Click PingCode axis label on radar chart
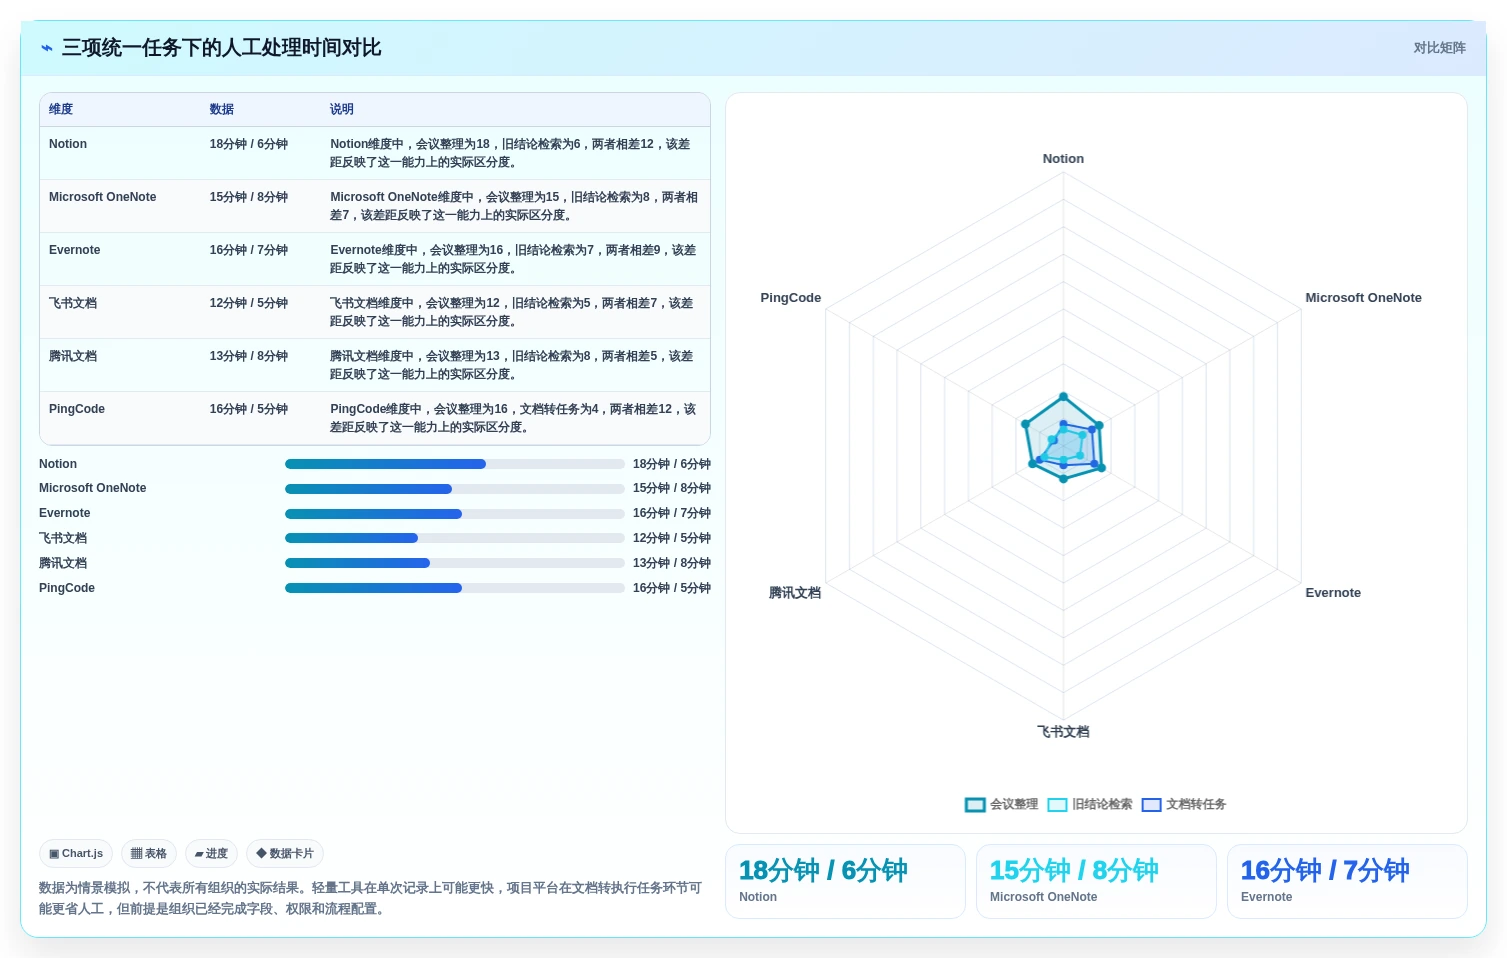The height and width of the screenshot is (958, 1507). coord(791,298)
